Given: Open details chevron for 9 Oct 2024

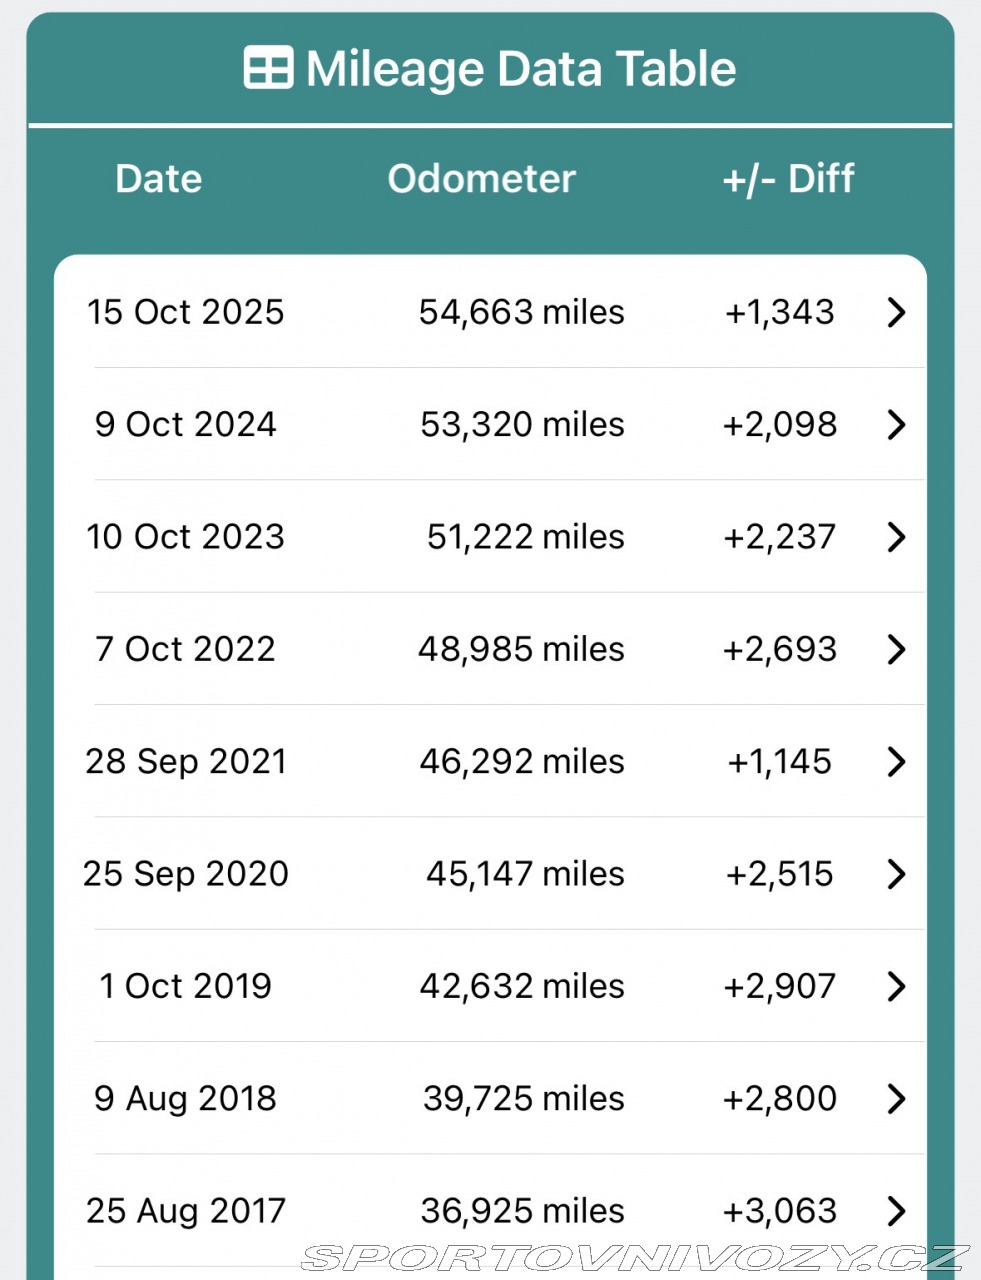Looking at the screenshot, I should click(896, 424).
